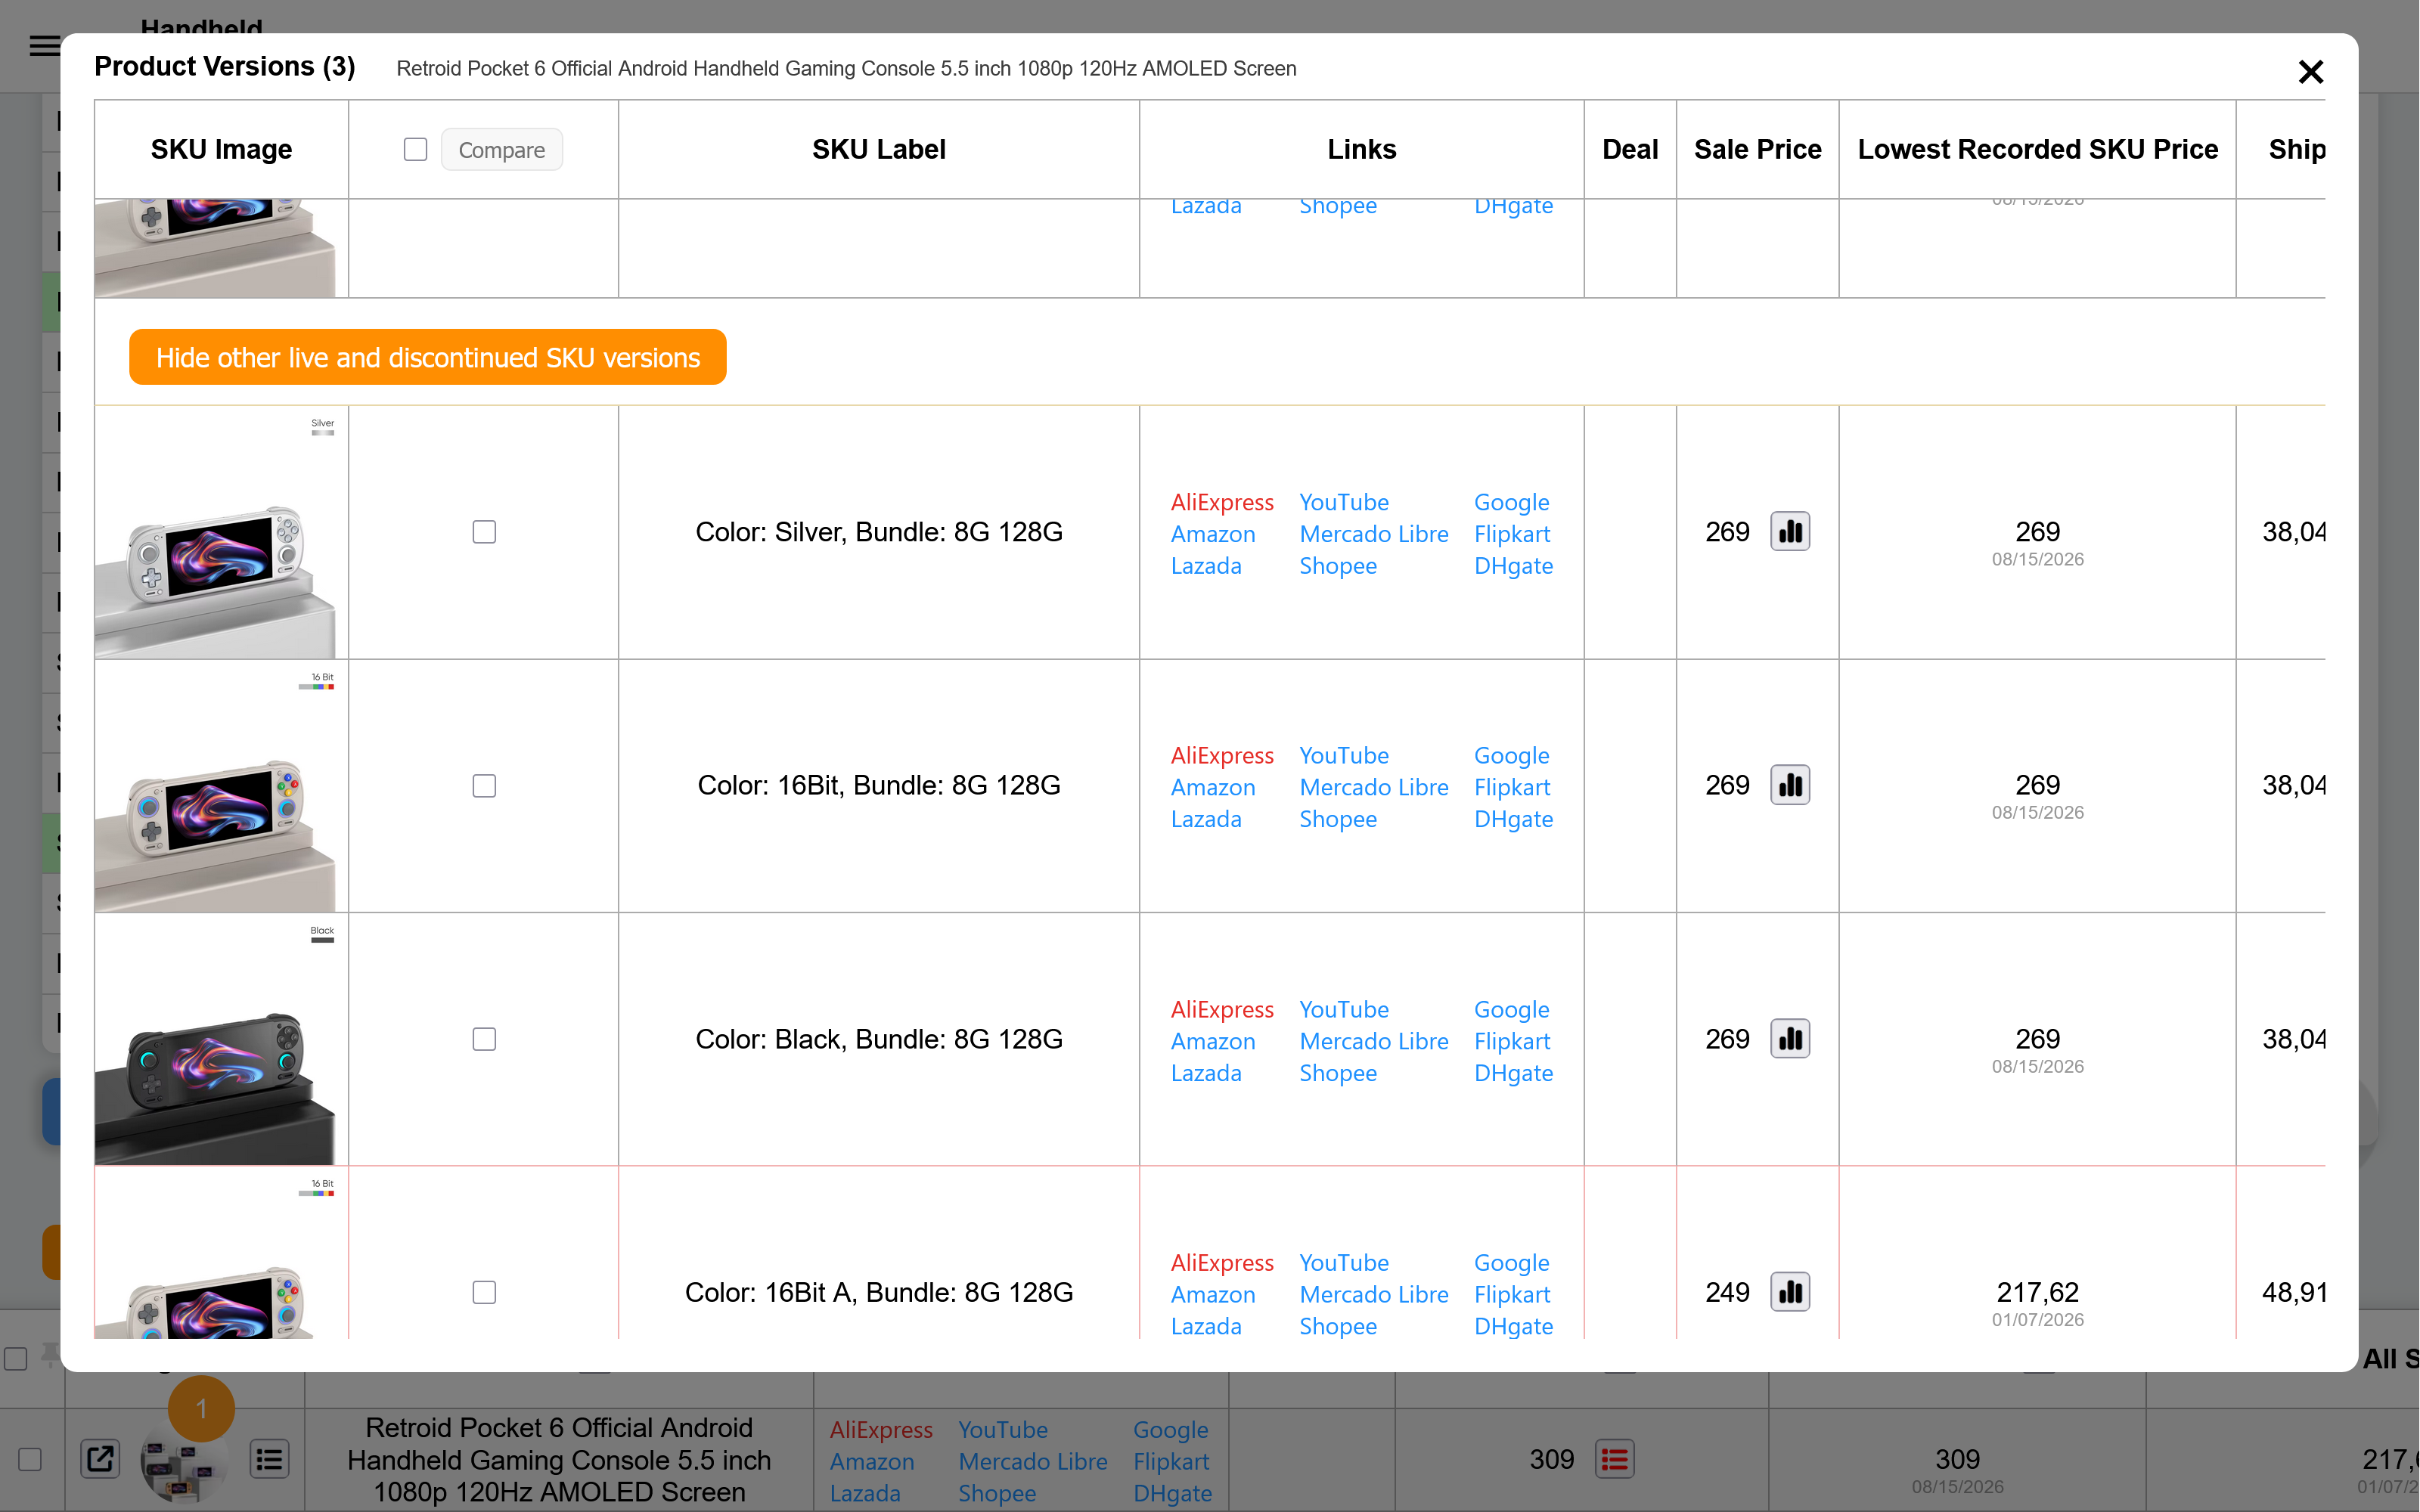
Task: Click the Compare button
Action: pyautogui.click(x=502, y=150)
